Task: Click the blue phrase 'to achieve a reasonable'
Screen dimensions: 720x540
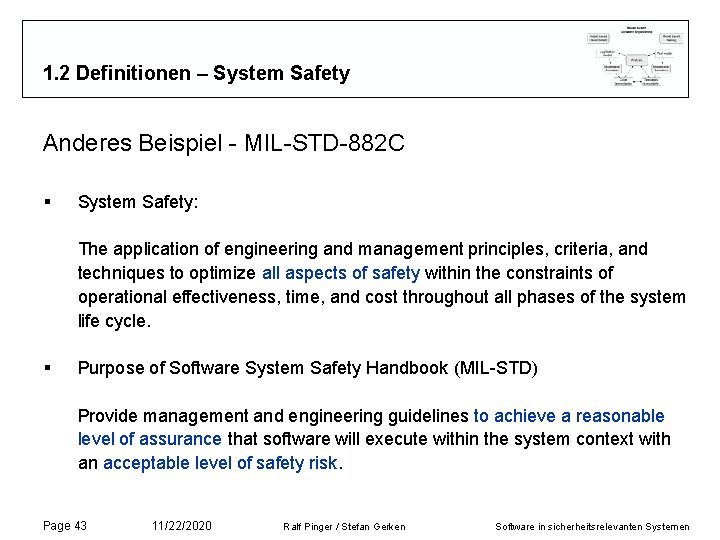Action: (569, 416)
